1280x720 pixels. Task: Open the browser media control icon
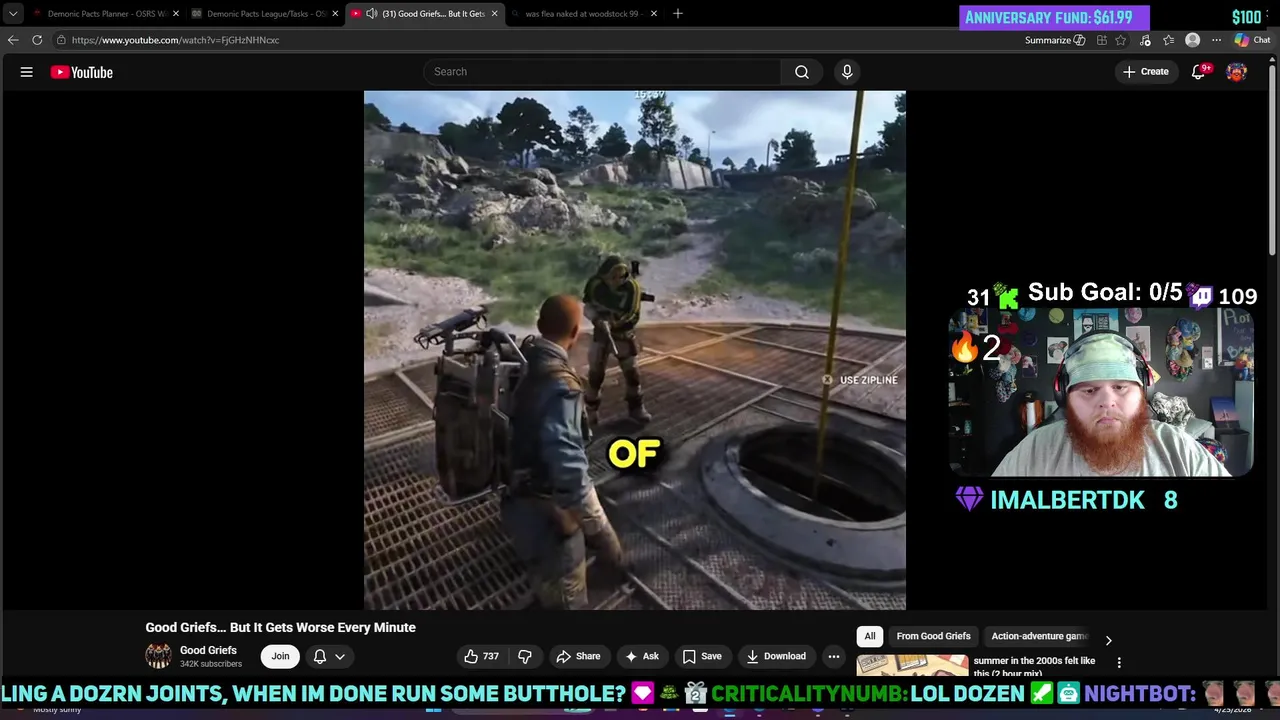point(1145,40)
